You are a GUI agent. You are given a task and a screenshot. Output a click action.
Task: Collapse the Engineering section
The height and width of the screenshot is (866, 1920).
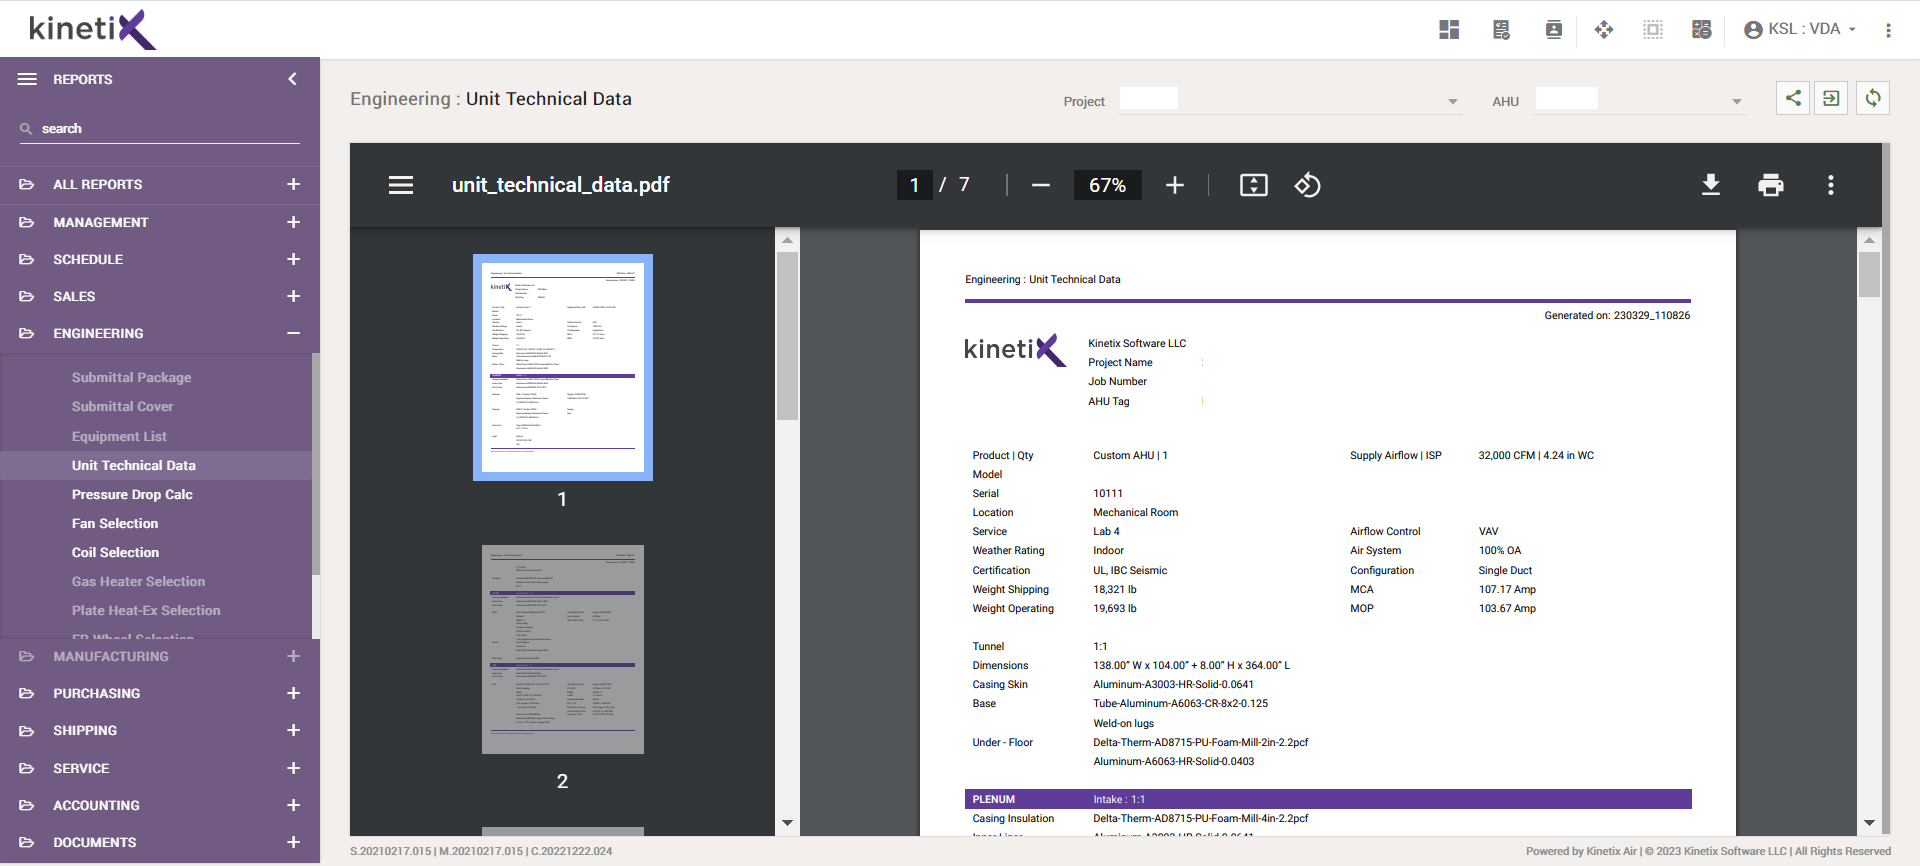[293, 333]
